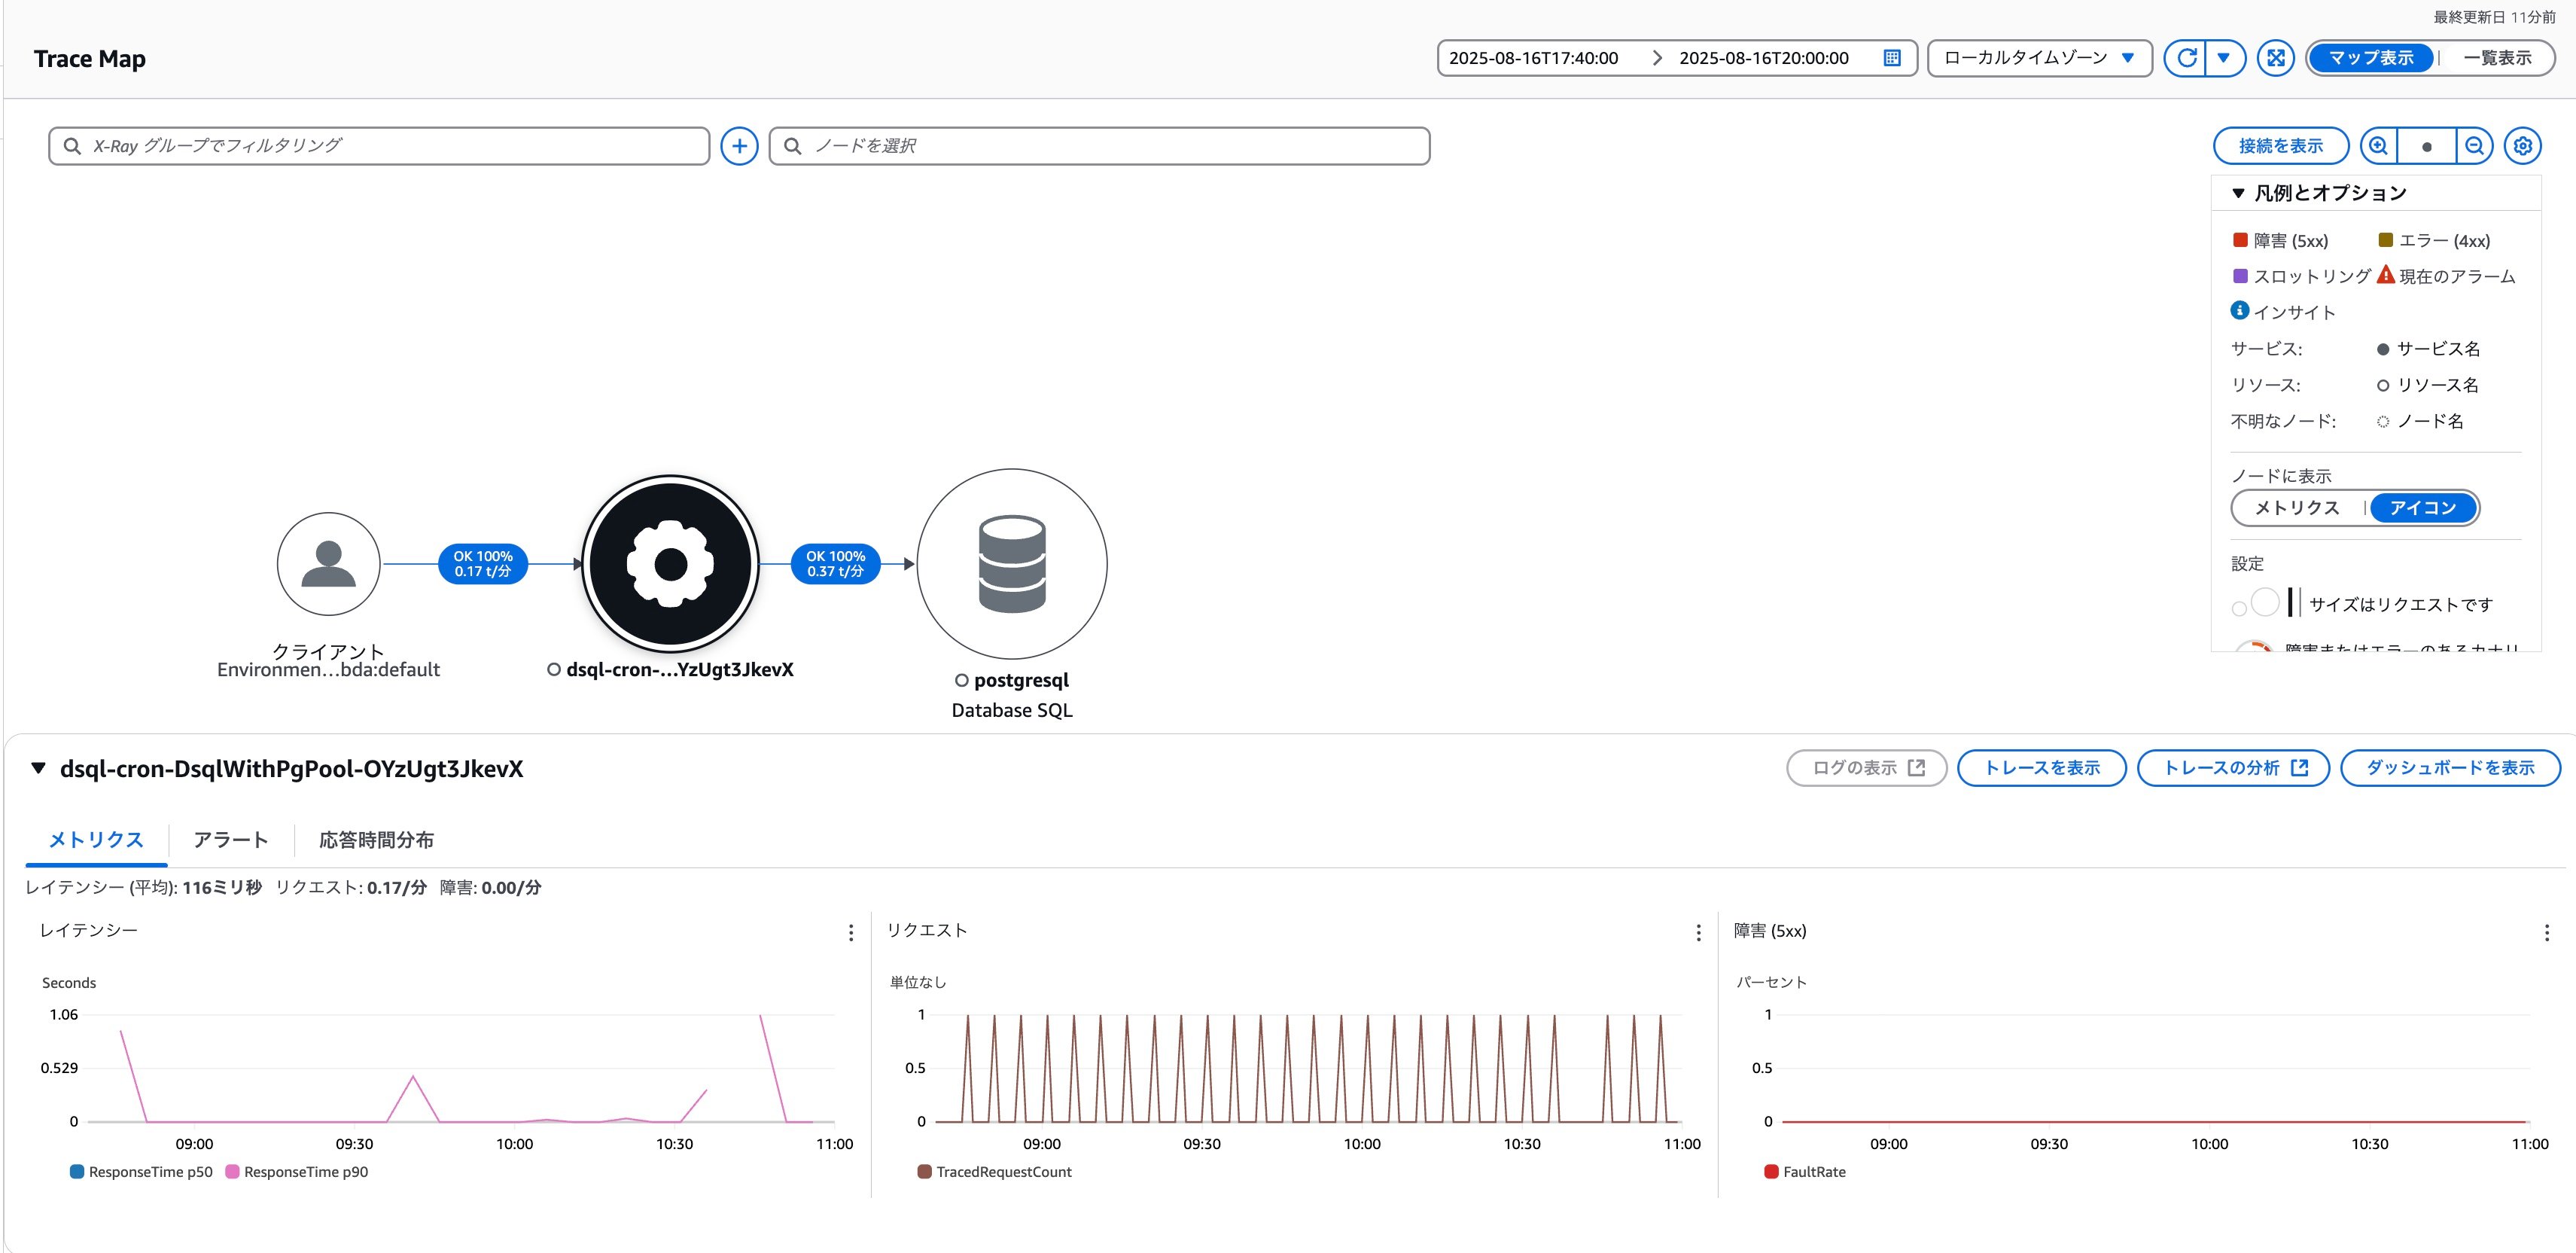
Task: Click the Trace Map page title
Action: pos(90,59)
